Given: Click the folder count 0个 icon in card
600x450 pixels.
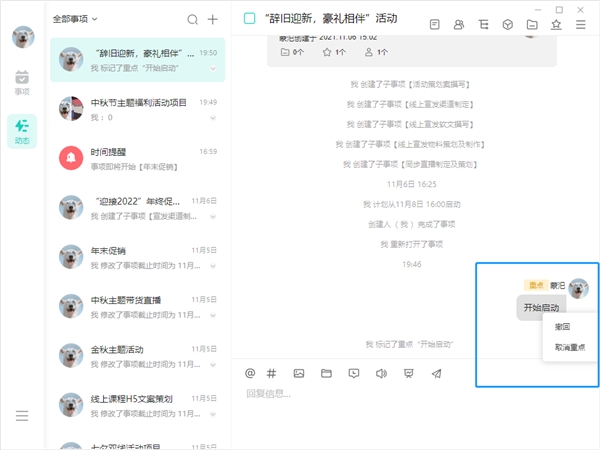Looking at the screenshot, I should point(292,52).
